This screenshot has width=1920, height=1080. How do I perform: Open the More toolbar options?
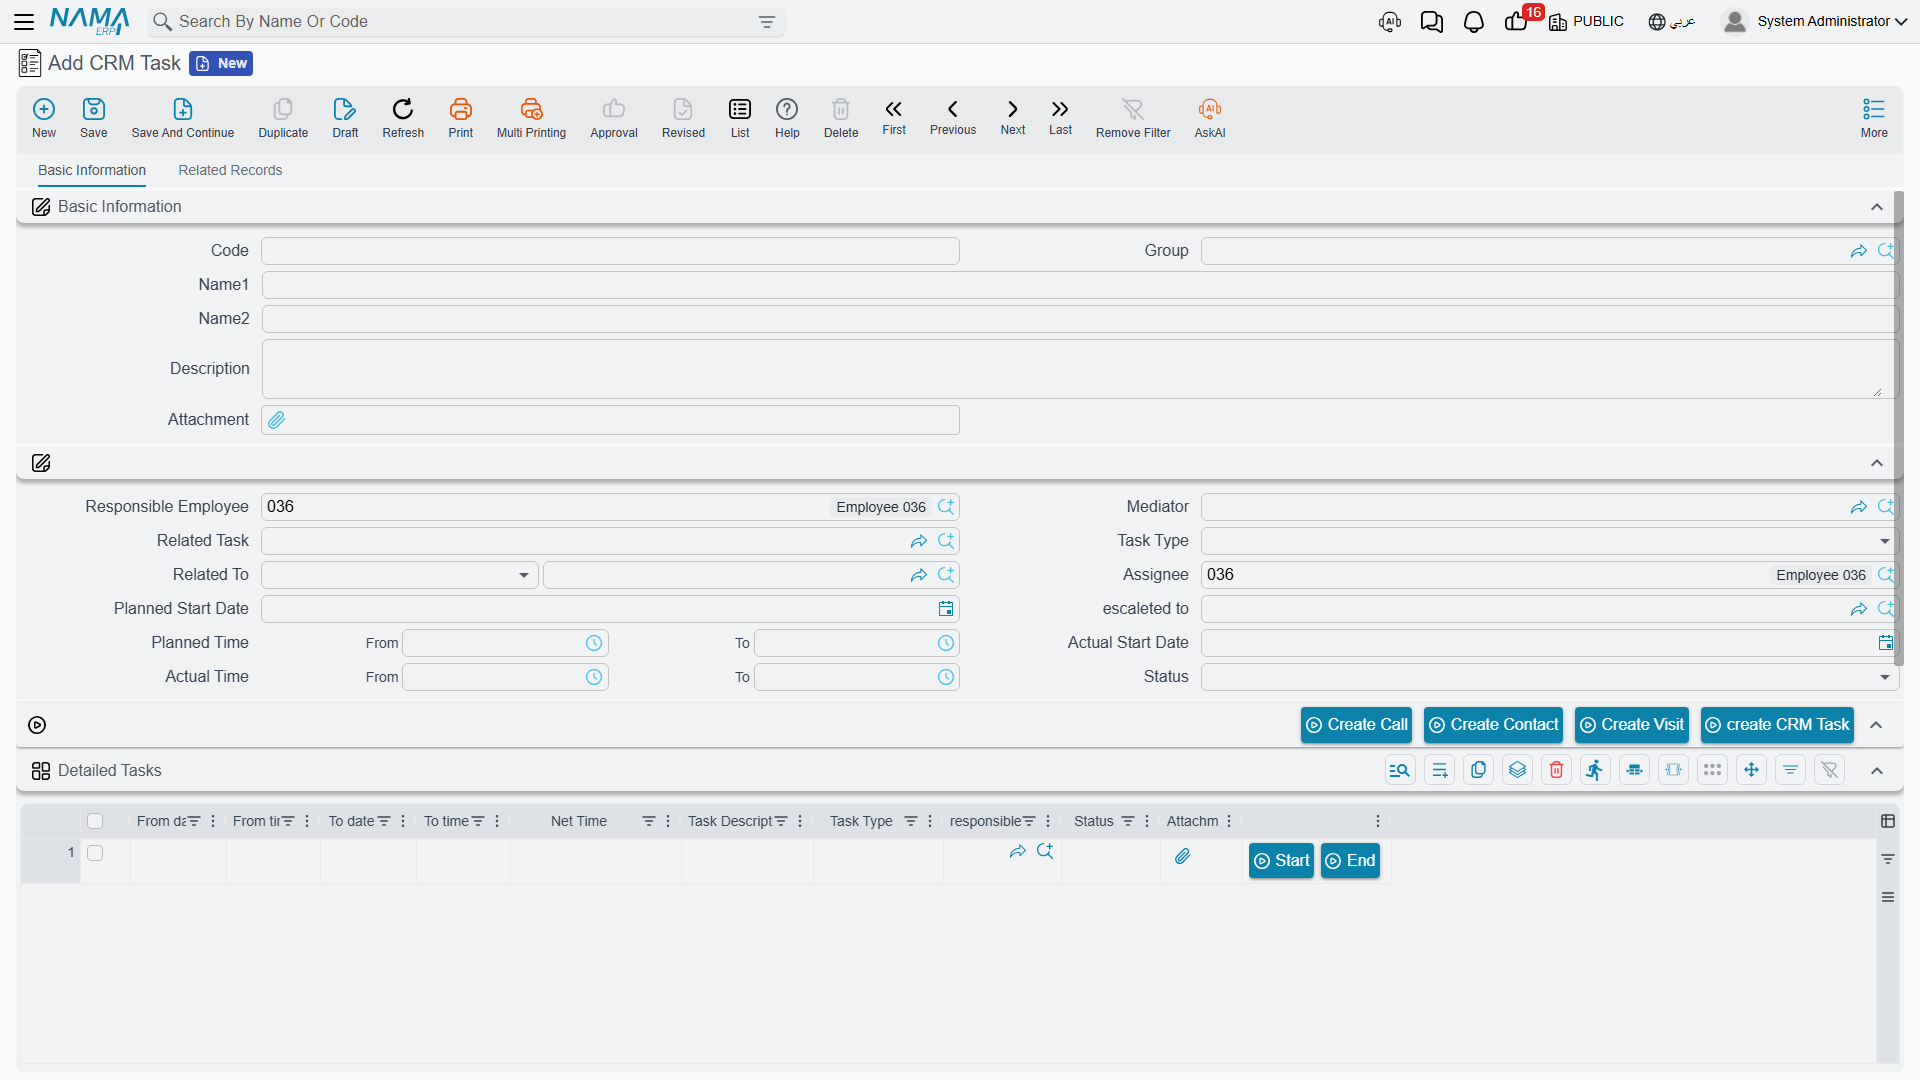(x=1874, y=117)
